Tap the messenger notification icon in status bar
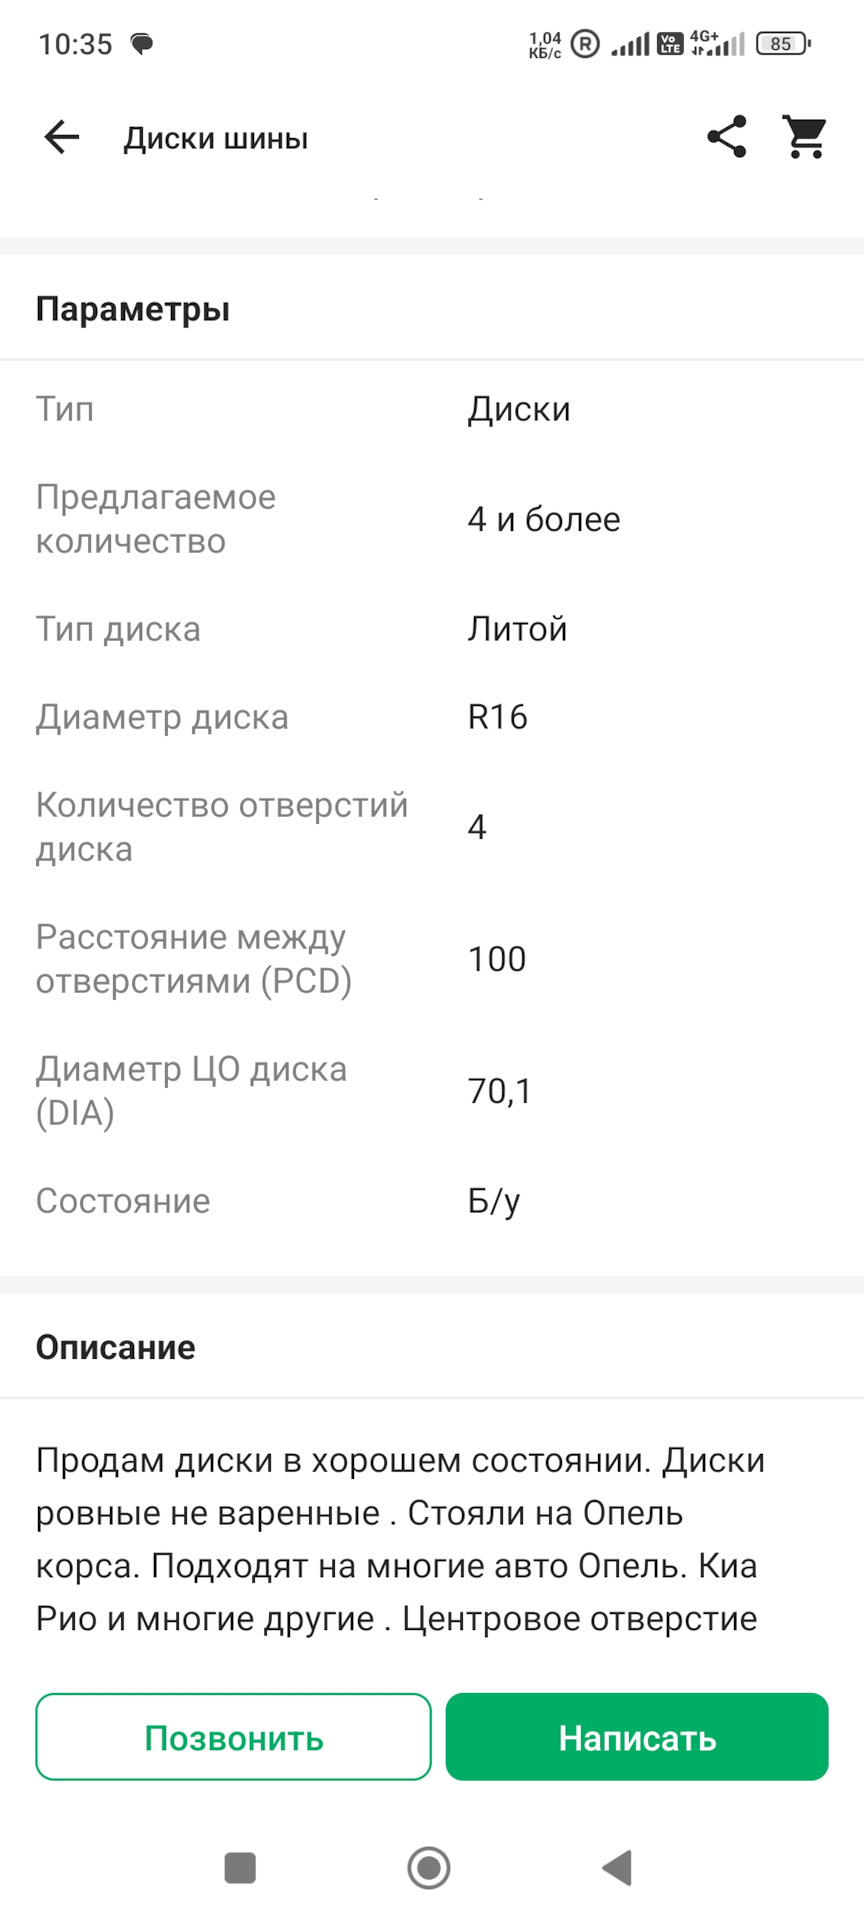Viewport: 864px width, 1920px height. pos(143,44)
